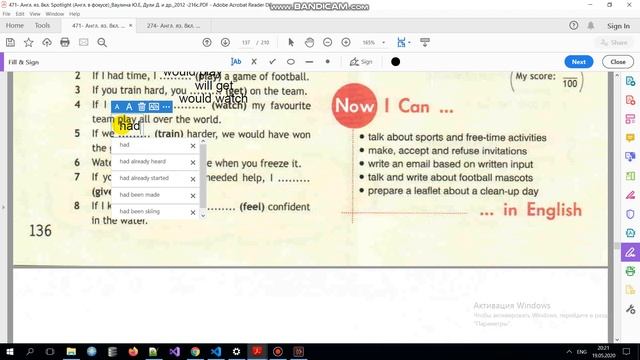Close the 471- document tab
This screenshot has width=640, height=360.
point(131,26)
